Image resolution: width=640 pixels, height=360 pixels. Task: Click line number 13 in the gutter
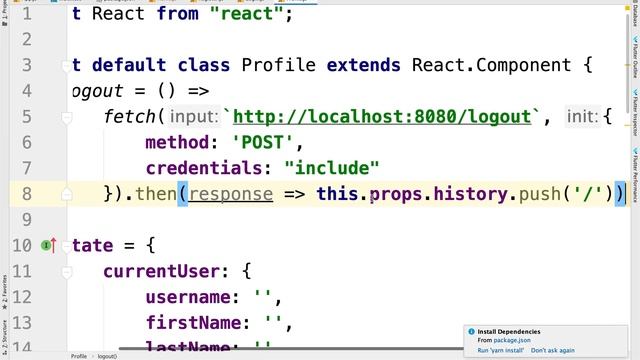point(22,323)
